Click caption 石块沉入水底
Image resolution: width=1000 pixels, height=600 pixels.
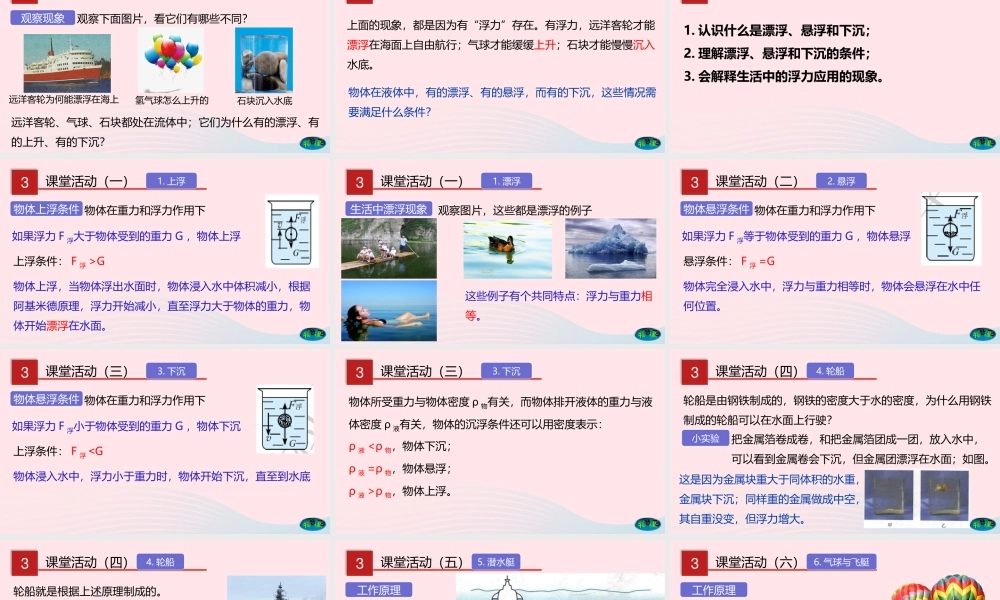point(265,101)
